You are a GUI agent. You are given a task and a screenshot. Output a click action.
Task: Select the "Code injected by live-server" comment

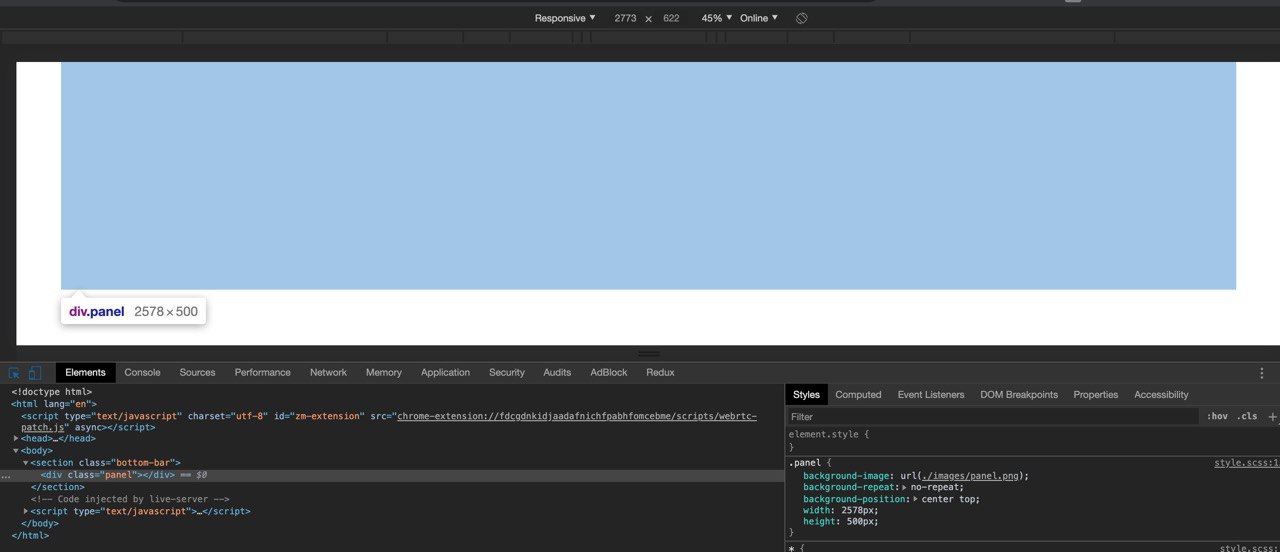pos(130,499)
